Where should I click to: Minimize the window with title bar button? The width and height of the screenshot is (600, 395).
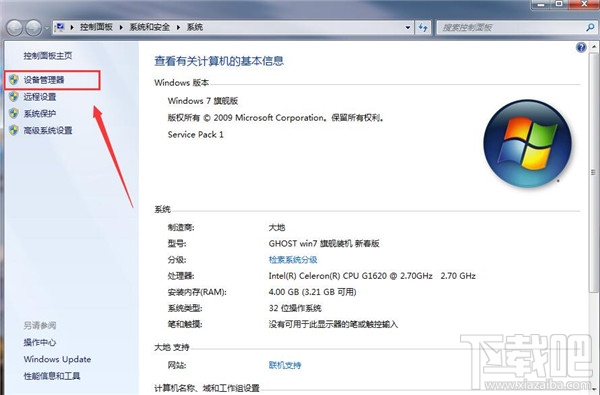pyautogui.click(x=541, y=4)
